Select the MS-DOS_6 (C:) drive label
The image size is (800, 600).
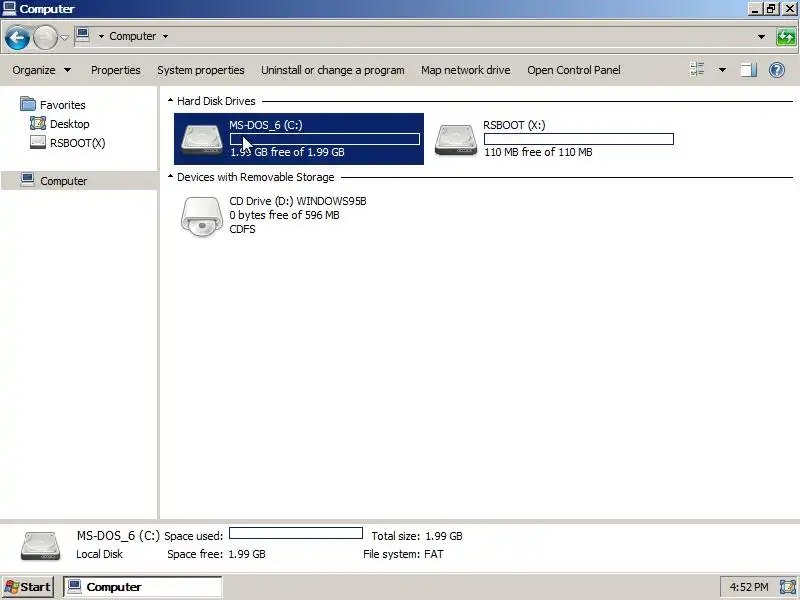[266, 125]
